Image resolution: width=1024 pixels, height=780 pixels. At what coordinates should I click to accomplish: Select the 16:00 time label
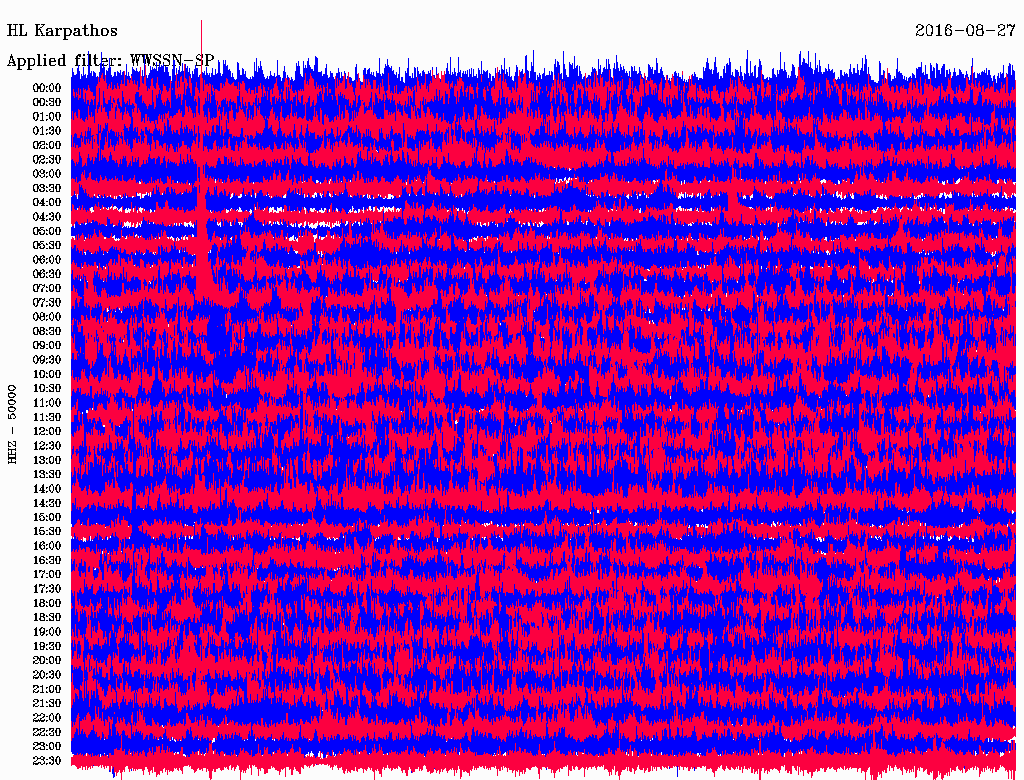[47, 546]
